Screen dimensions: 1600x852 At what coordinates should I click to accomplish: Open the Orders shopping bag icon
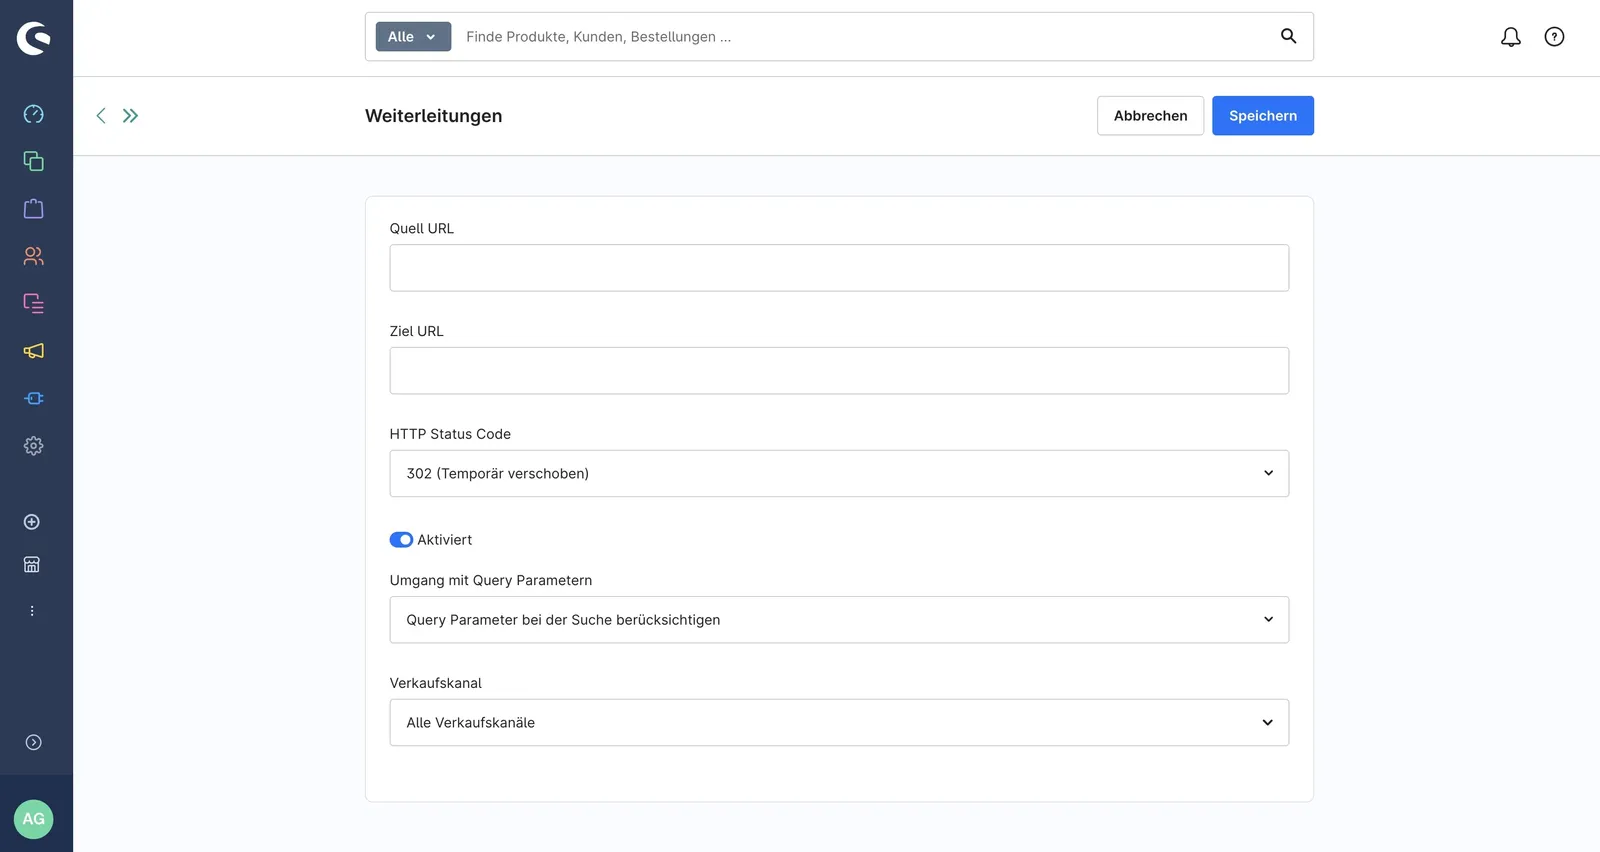(x=33, y=208)
